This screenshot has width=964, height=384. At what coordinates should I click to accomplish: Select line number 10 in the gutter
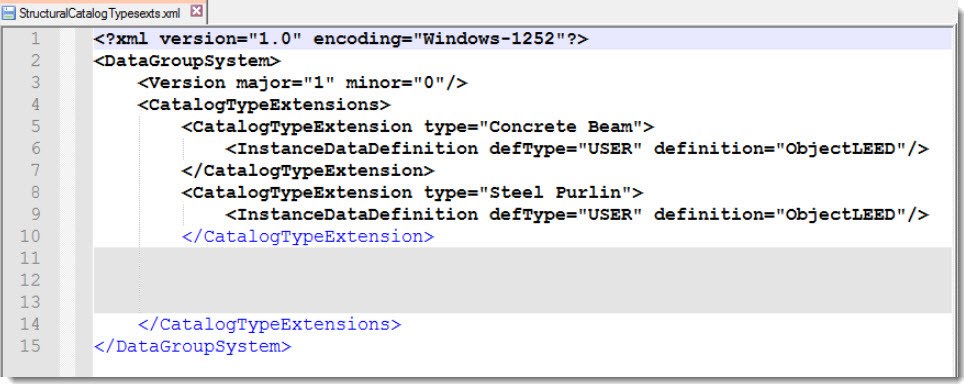(30, 236)
